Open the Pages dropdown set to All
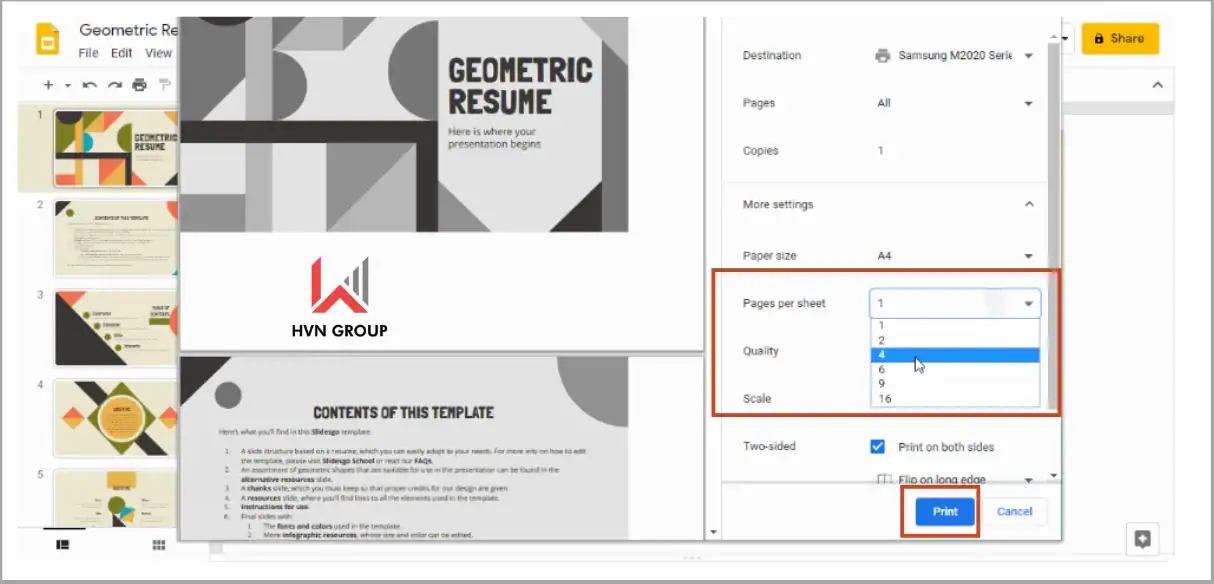The width and height of the screenshot is (1214, 584). (x=955, y=103)
